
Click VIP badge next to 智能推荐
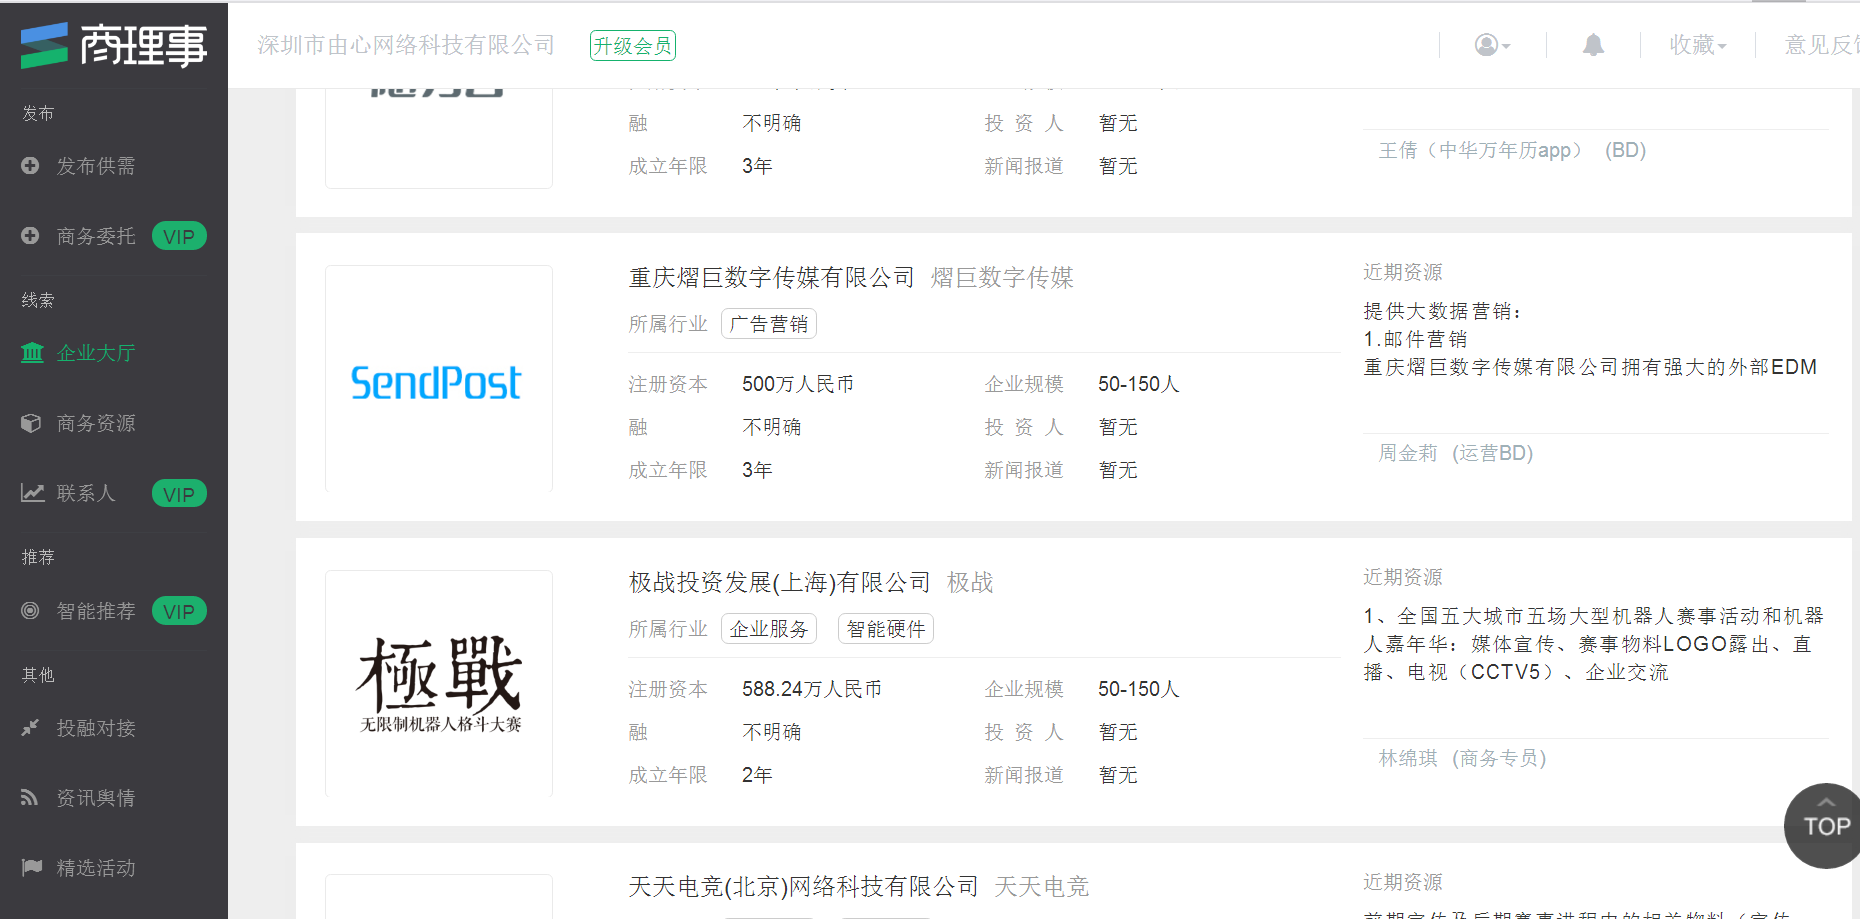(x=179, y=611)
